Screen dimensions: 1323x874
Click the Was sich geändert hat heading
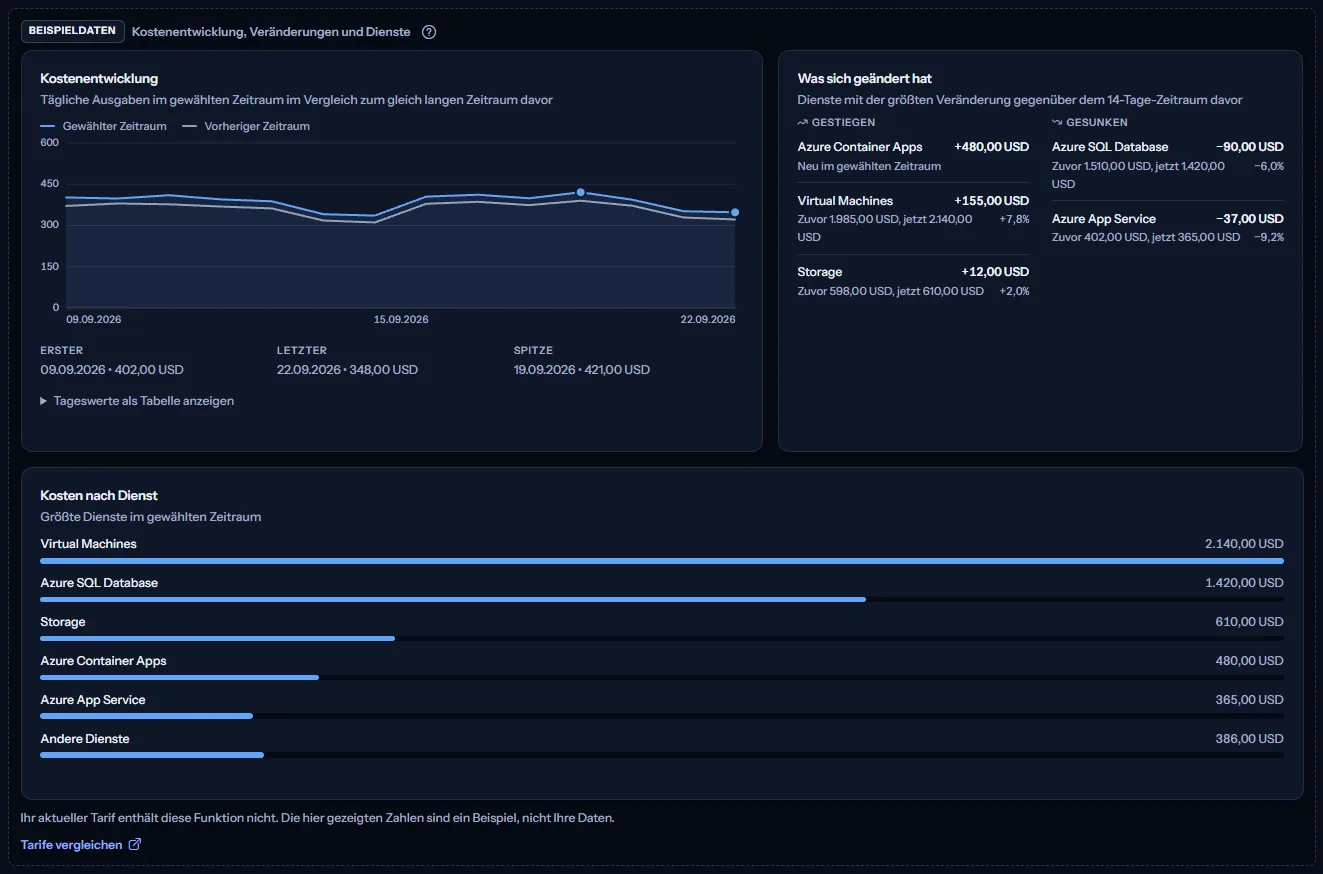pyautogui.click(x=865, y=78)
